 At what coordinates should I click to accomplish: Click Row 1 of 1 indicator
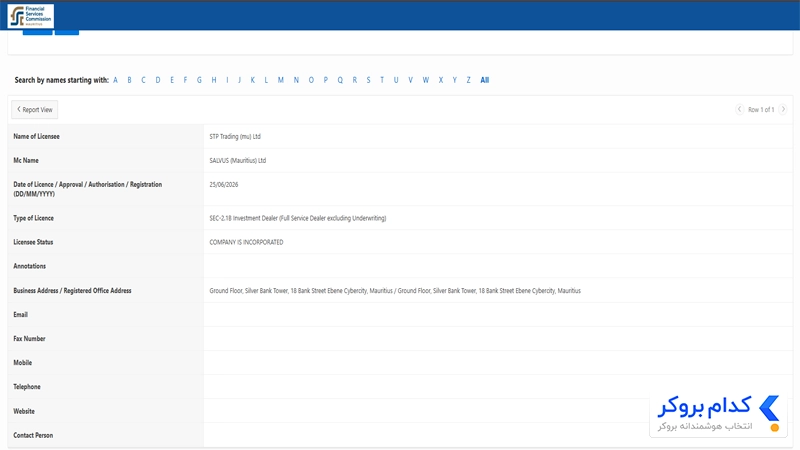(x=761, y=110)
